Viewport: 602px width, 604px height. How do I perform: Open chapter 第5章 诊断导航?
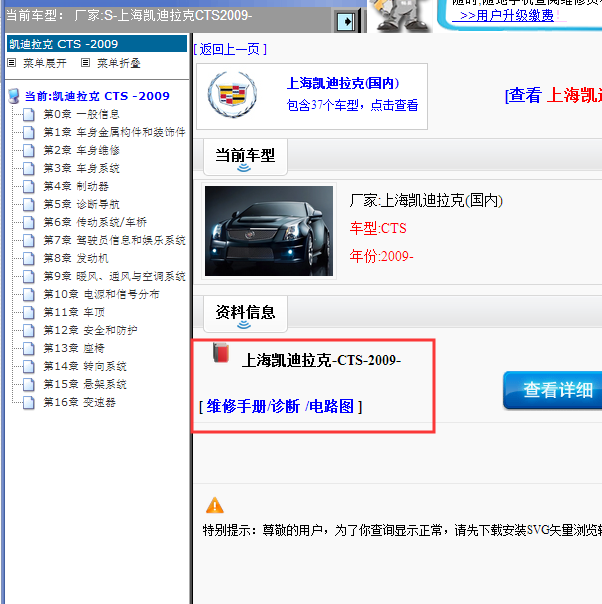pyautogui.click(x=81, y=204)
